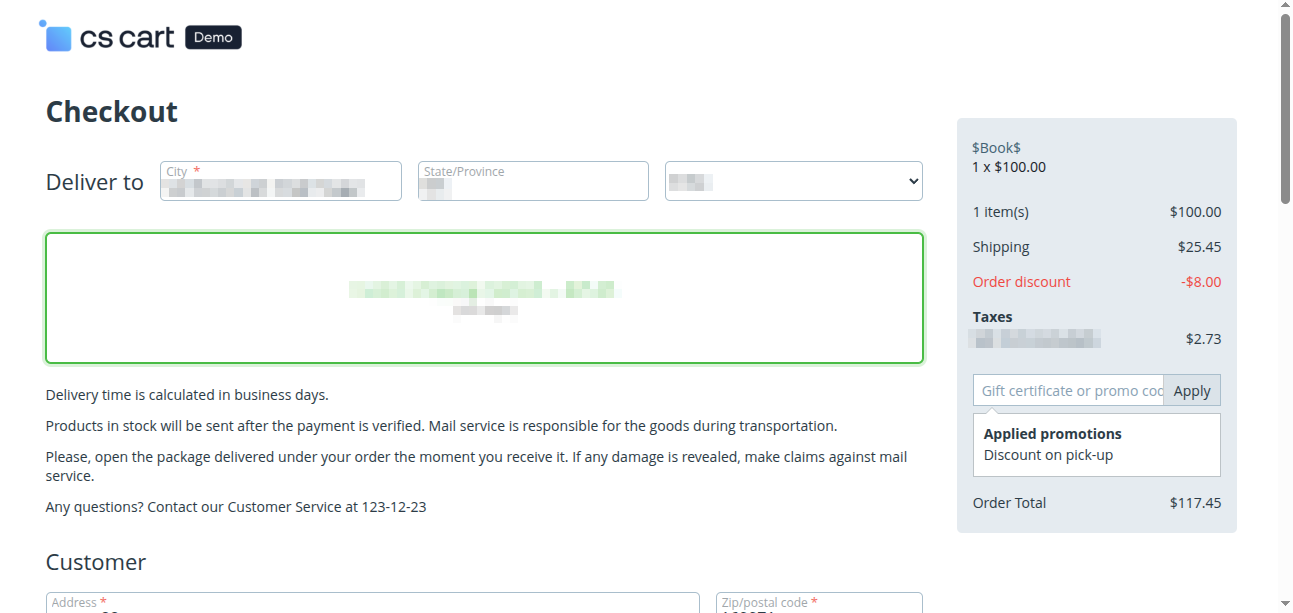Focus the City input field
Viewport: 1293px width, 613px height.
280,181
